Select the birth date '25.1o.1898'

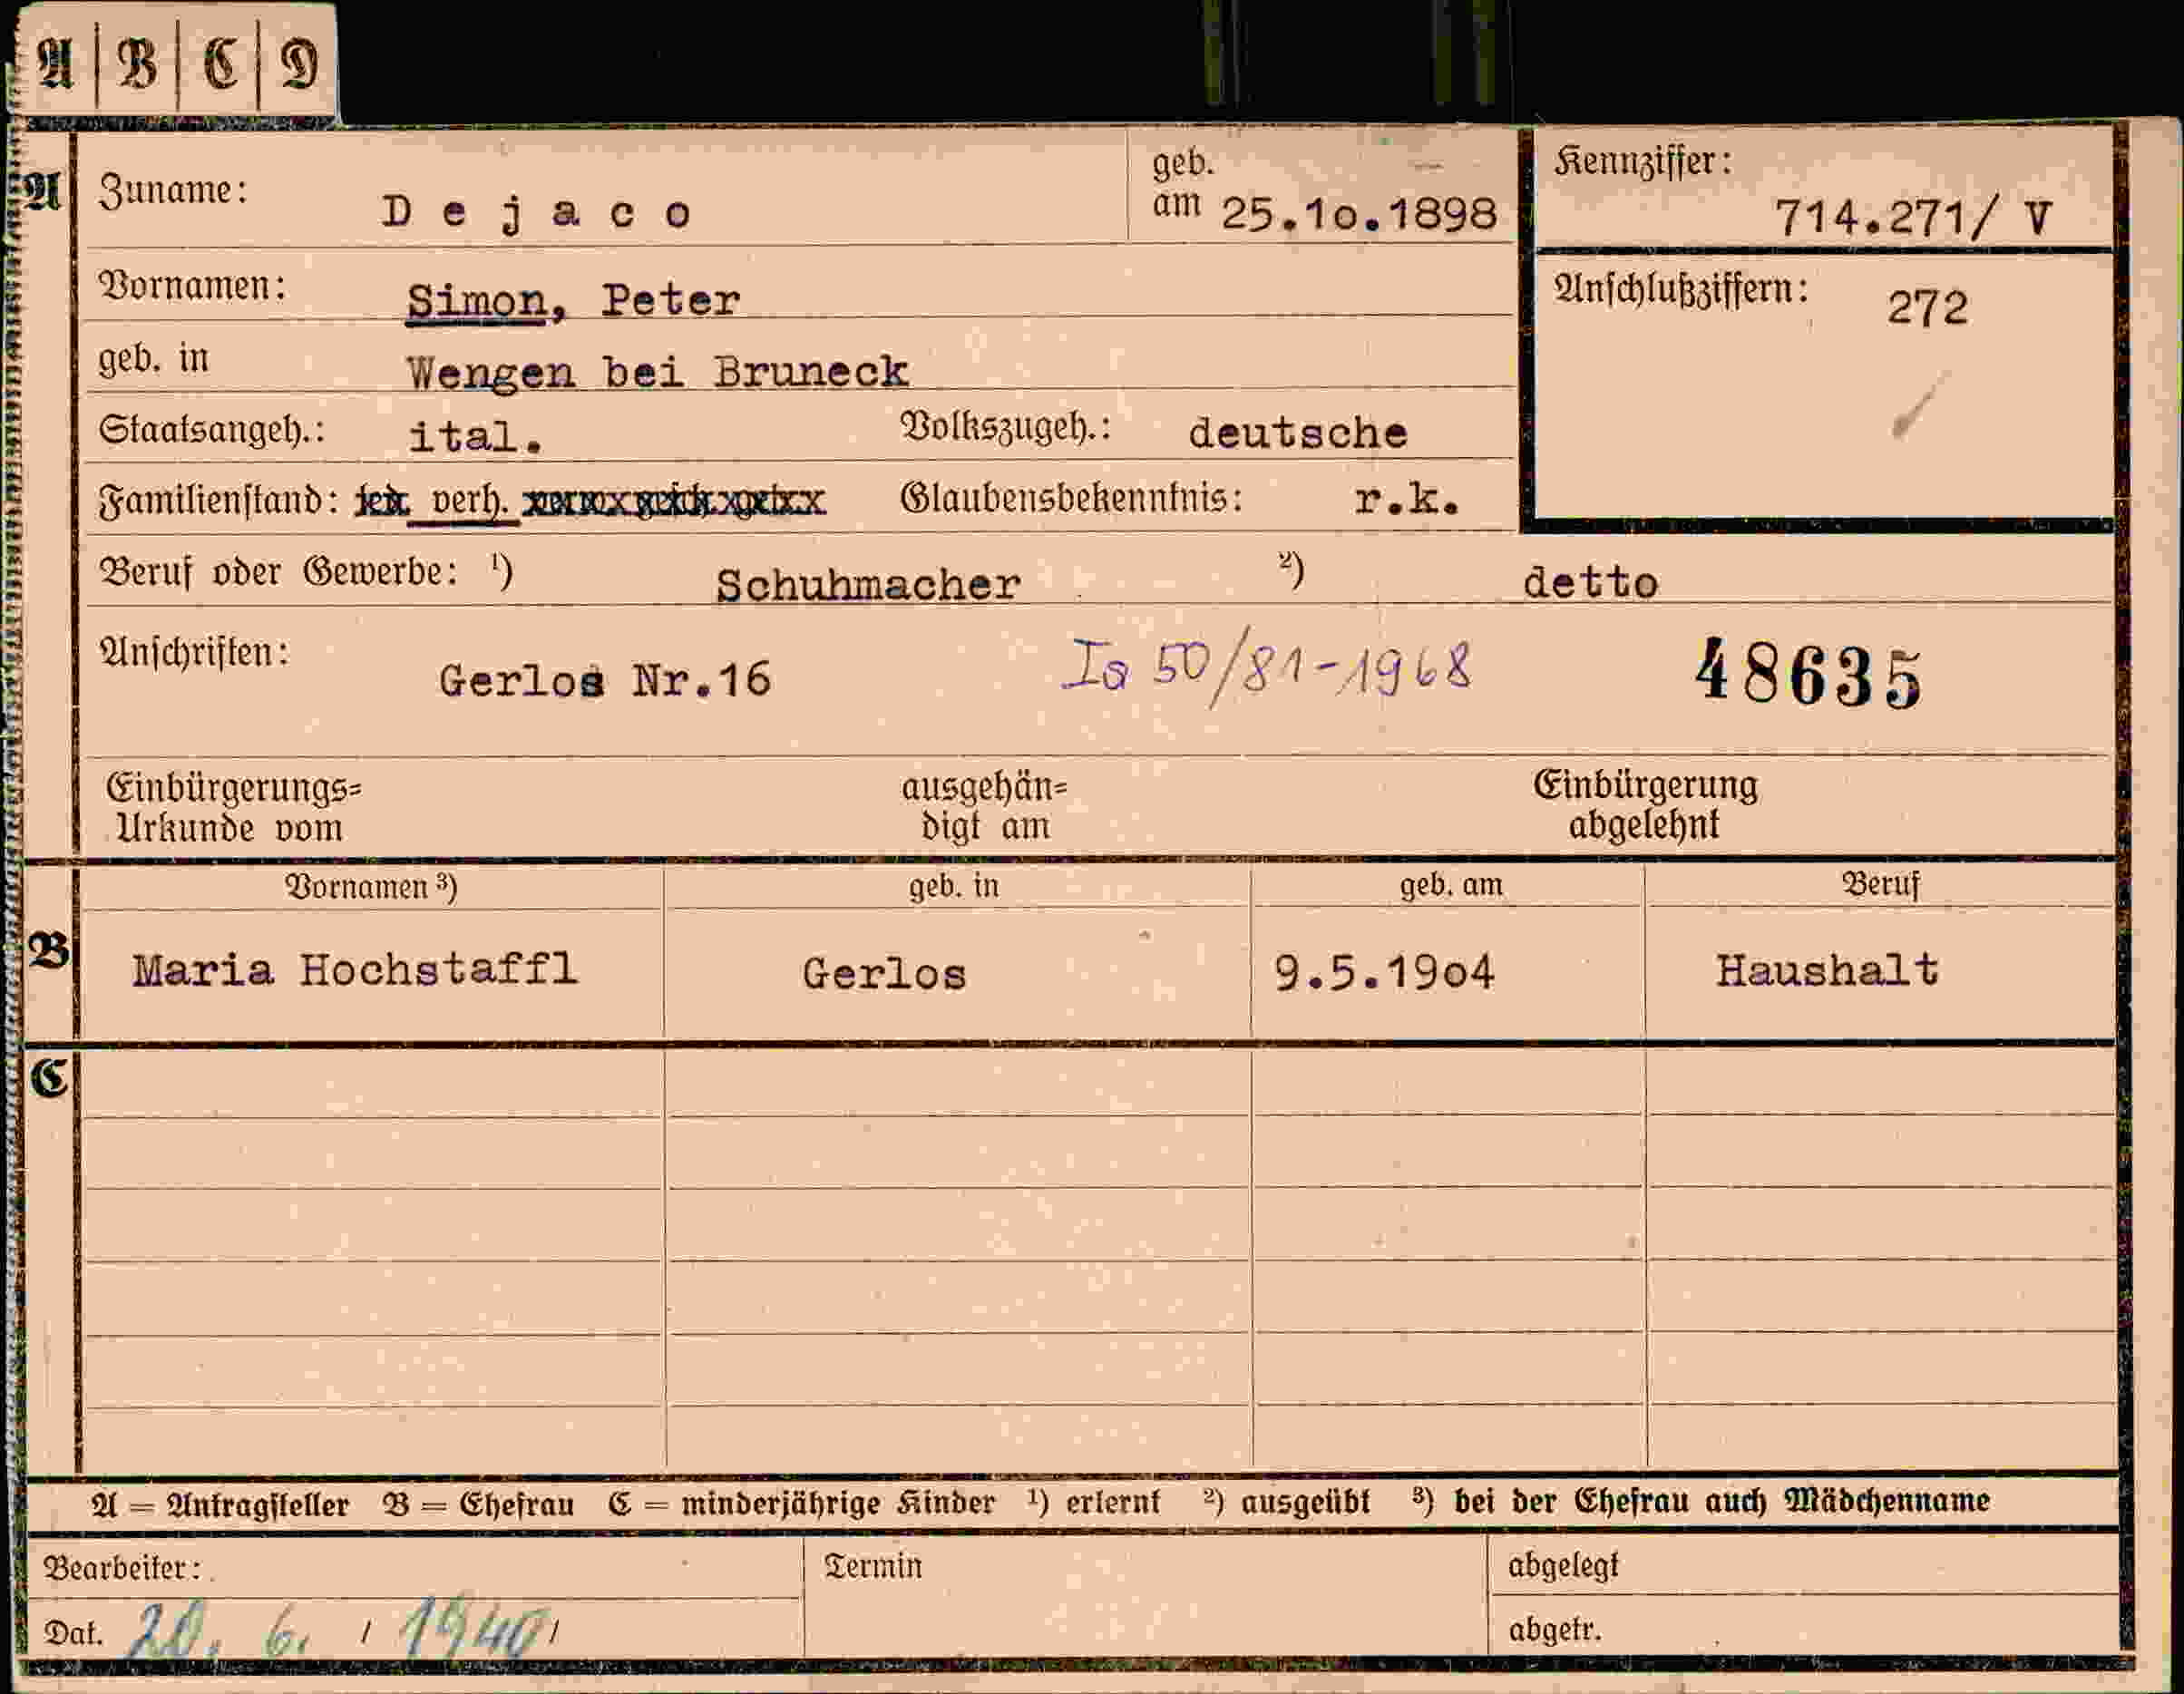click(x=1359, y=214)
